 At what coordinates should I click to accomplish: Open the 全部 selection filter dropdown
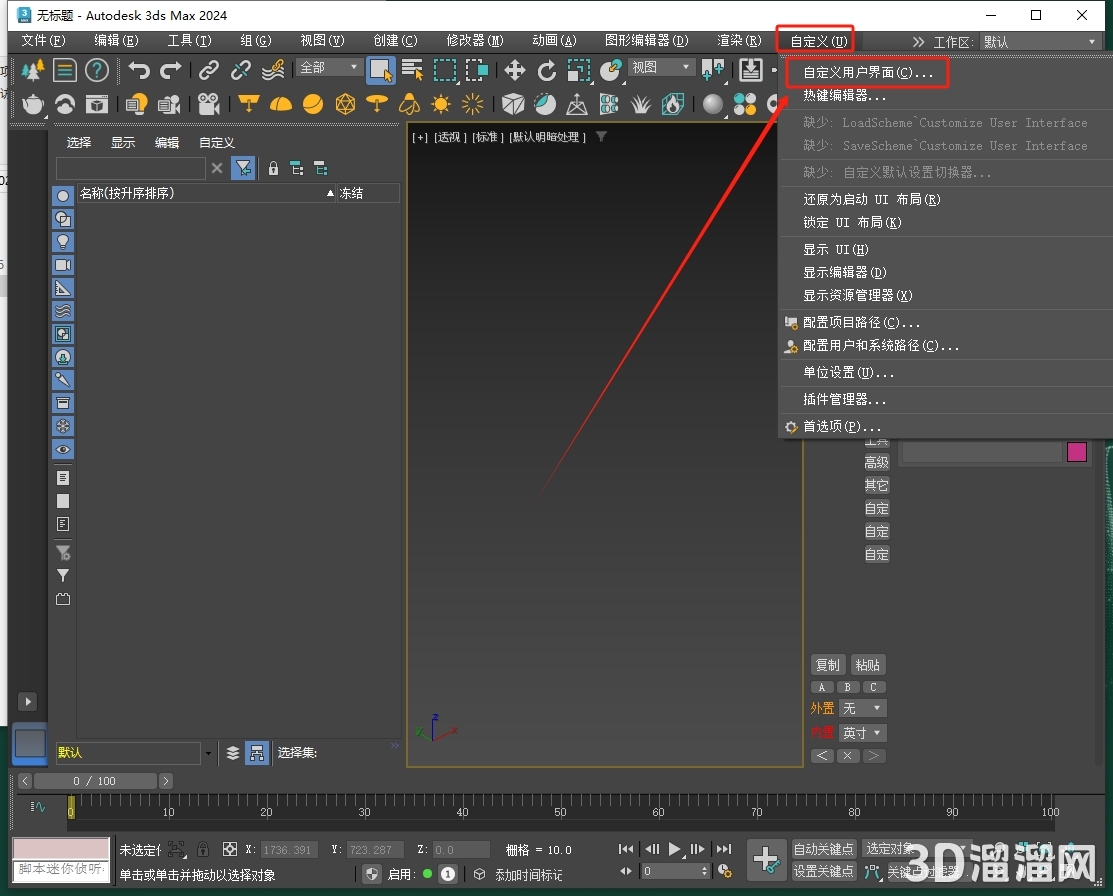[328, 67]
